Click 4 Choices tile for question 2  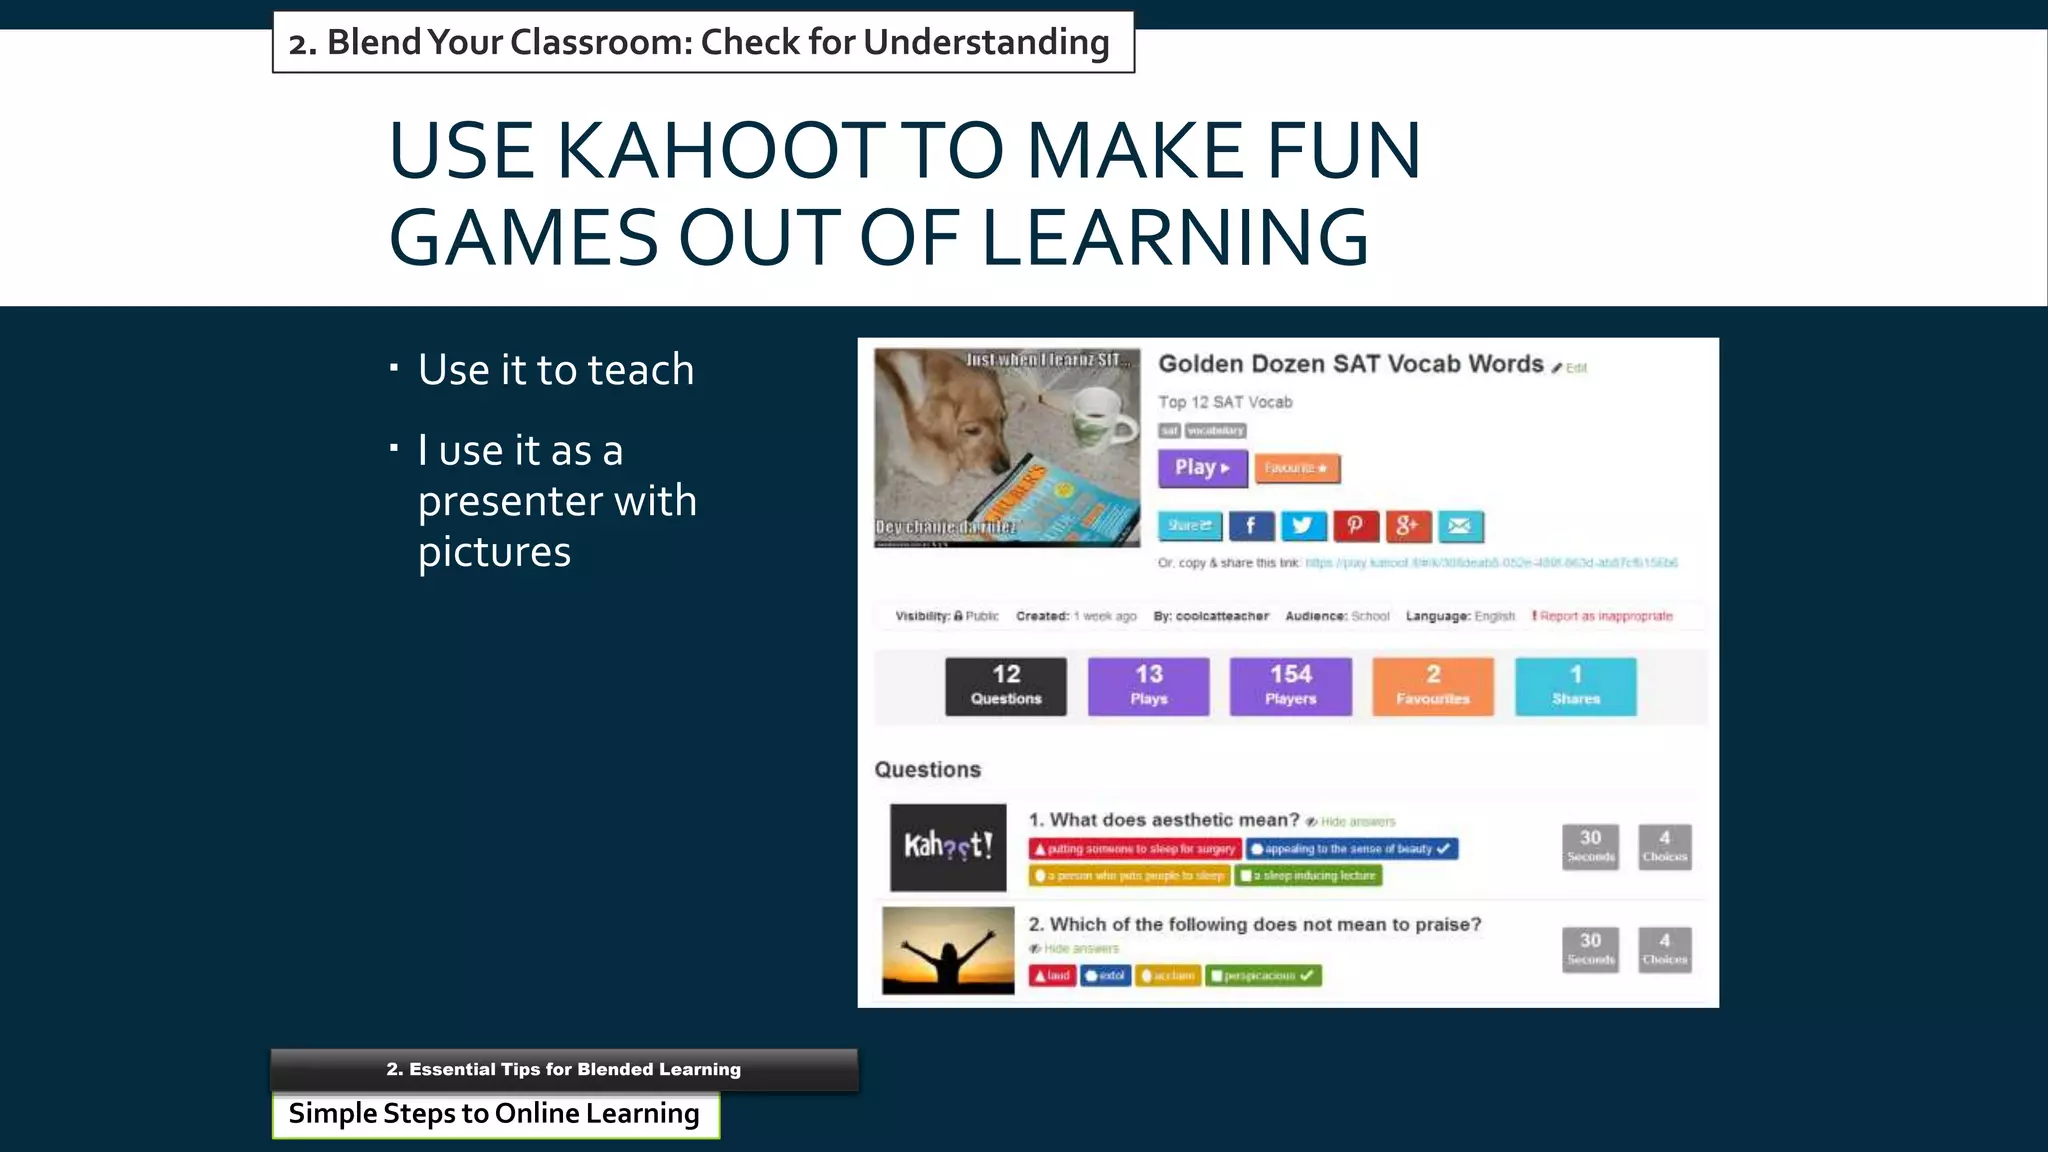click(x=1665, y=949)
